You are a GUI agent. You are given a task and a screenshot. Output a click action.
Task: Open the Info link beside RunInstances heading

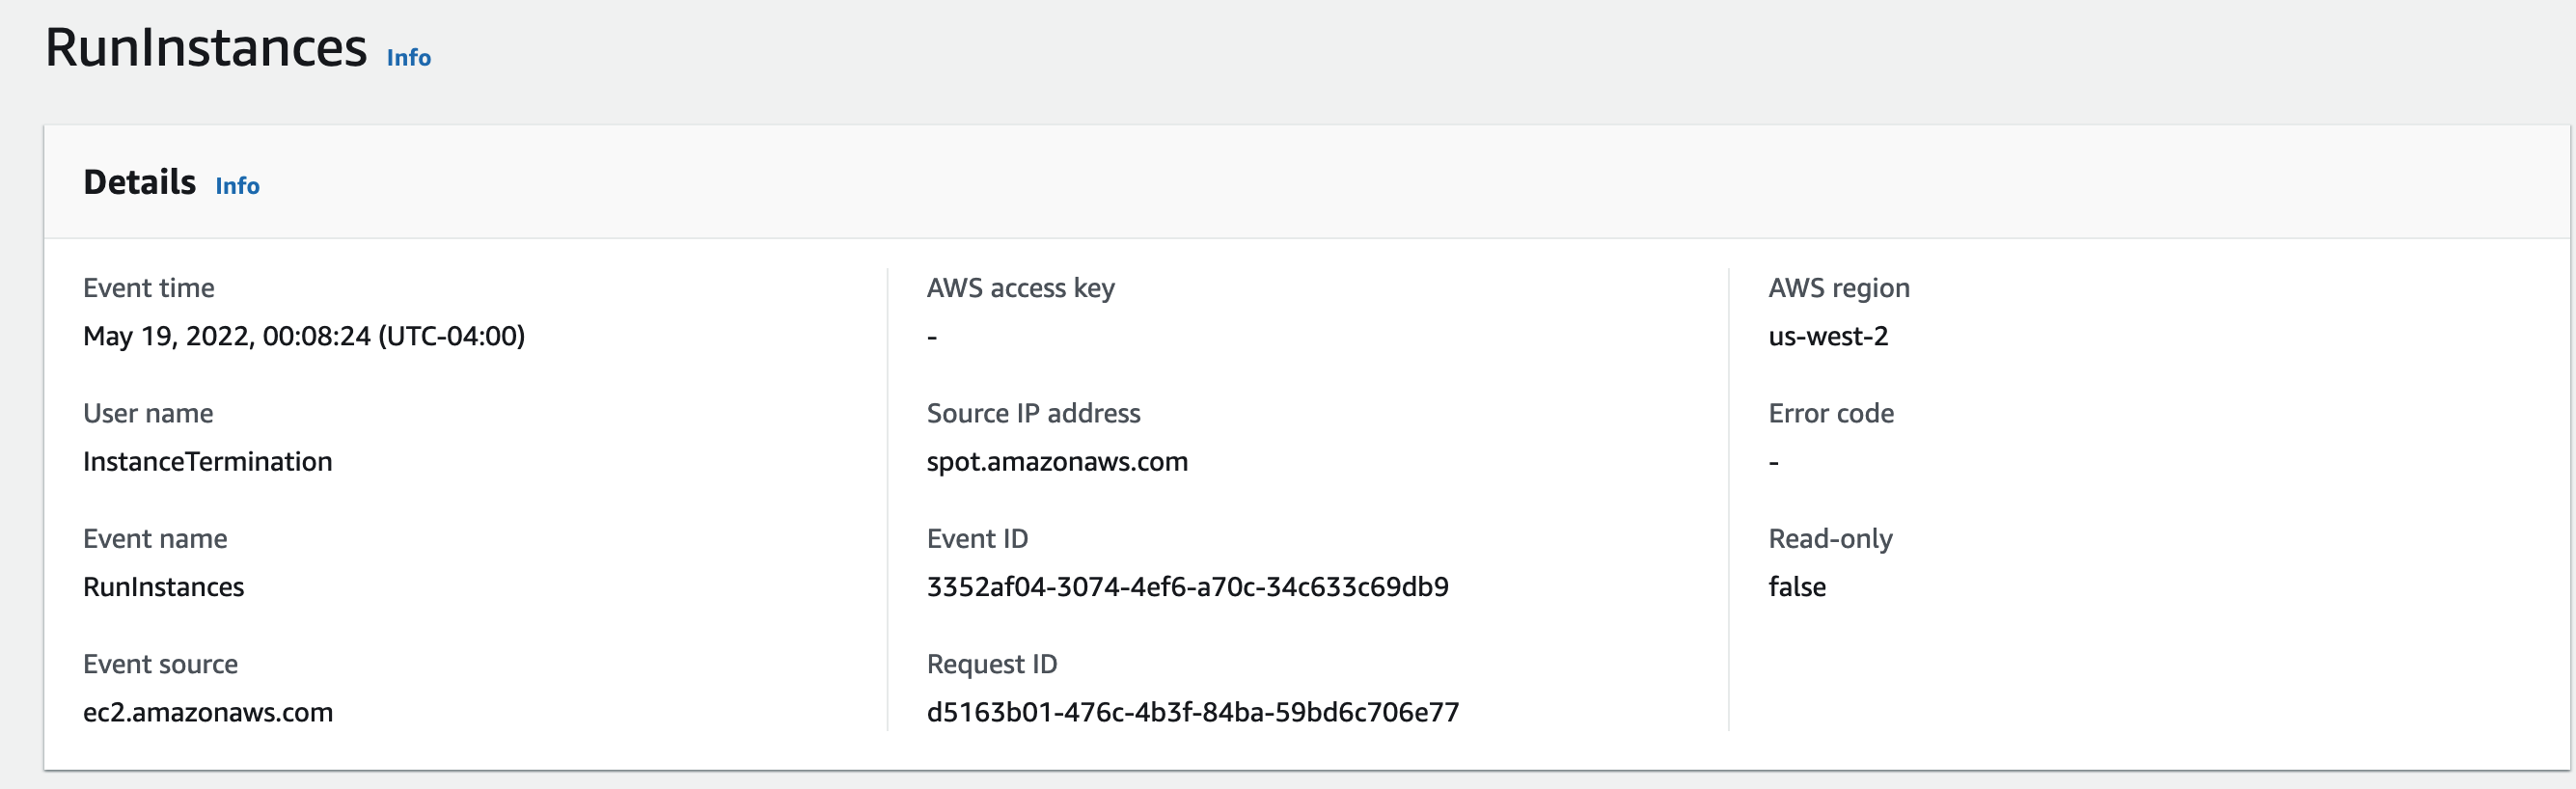point(408,57)
